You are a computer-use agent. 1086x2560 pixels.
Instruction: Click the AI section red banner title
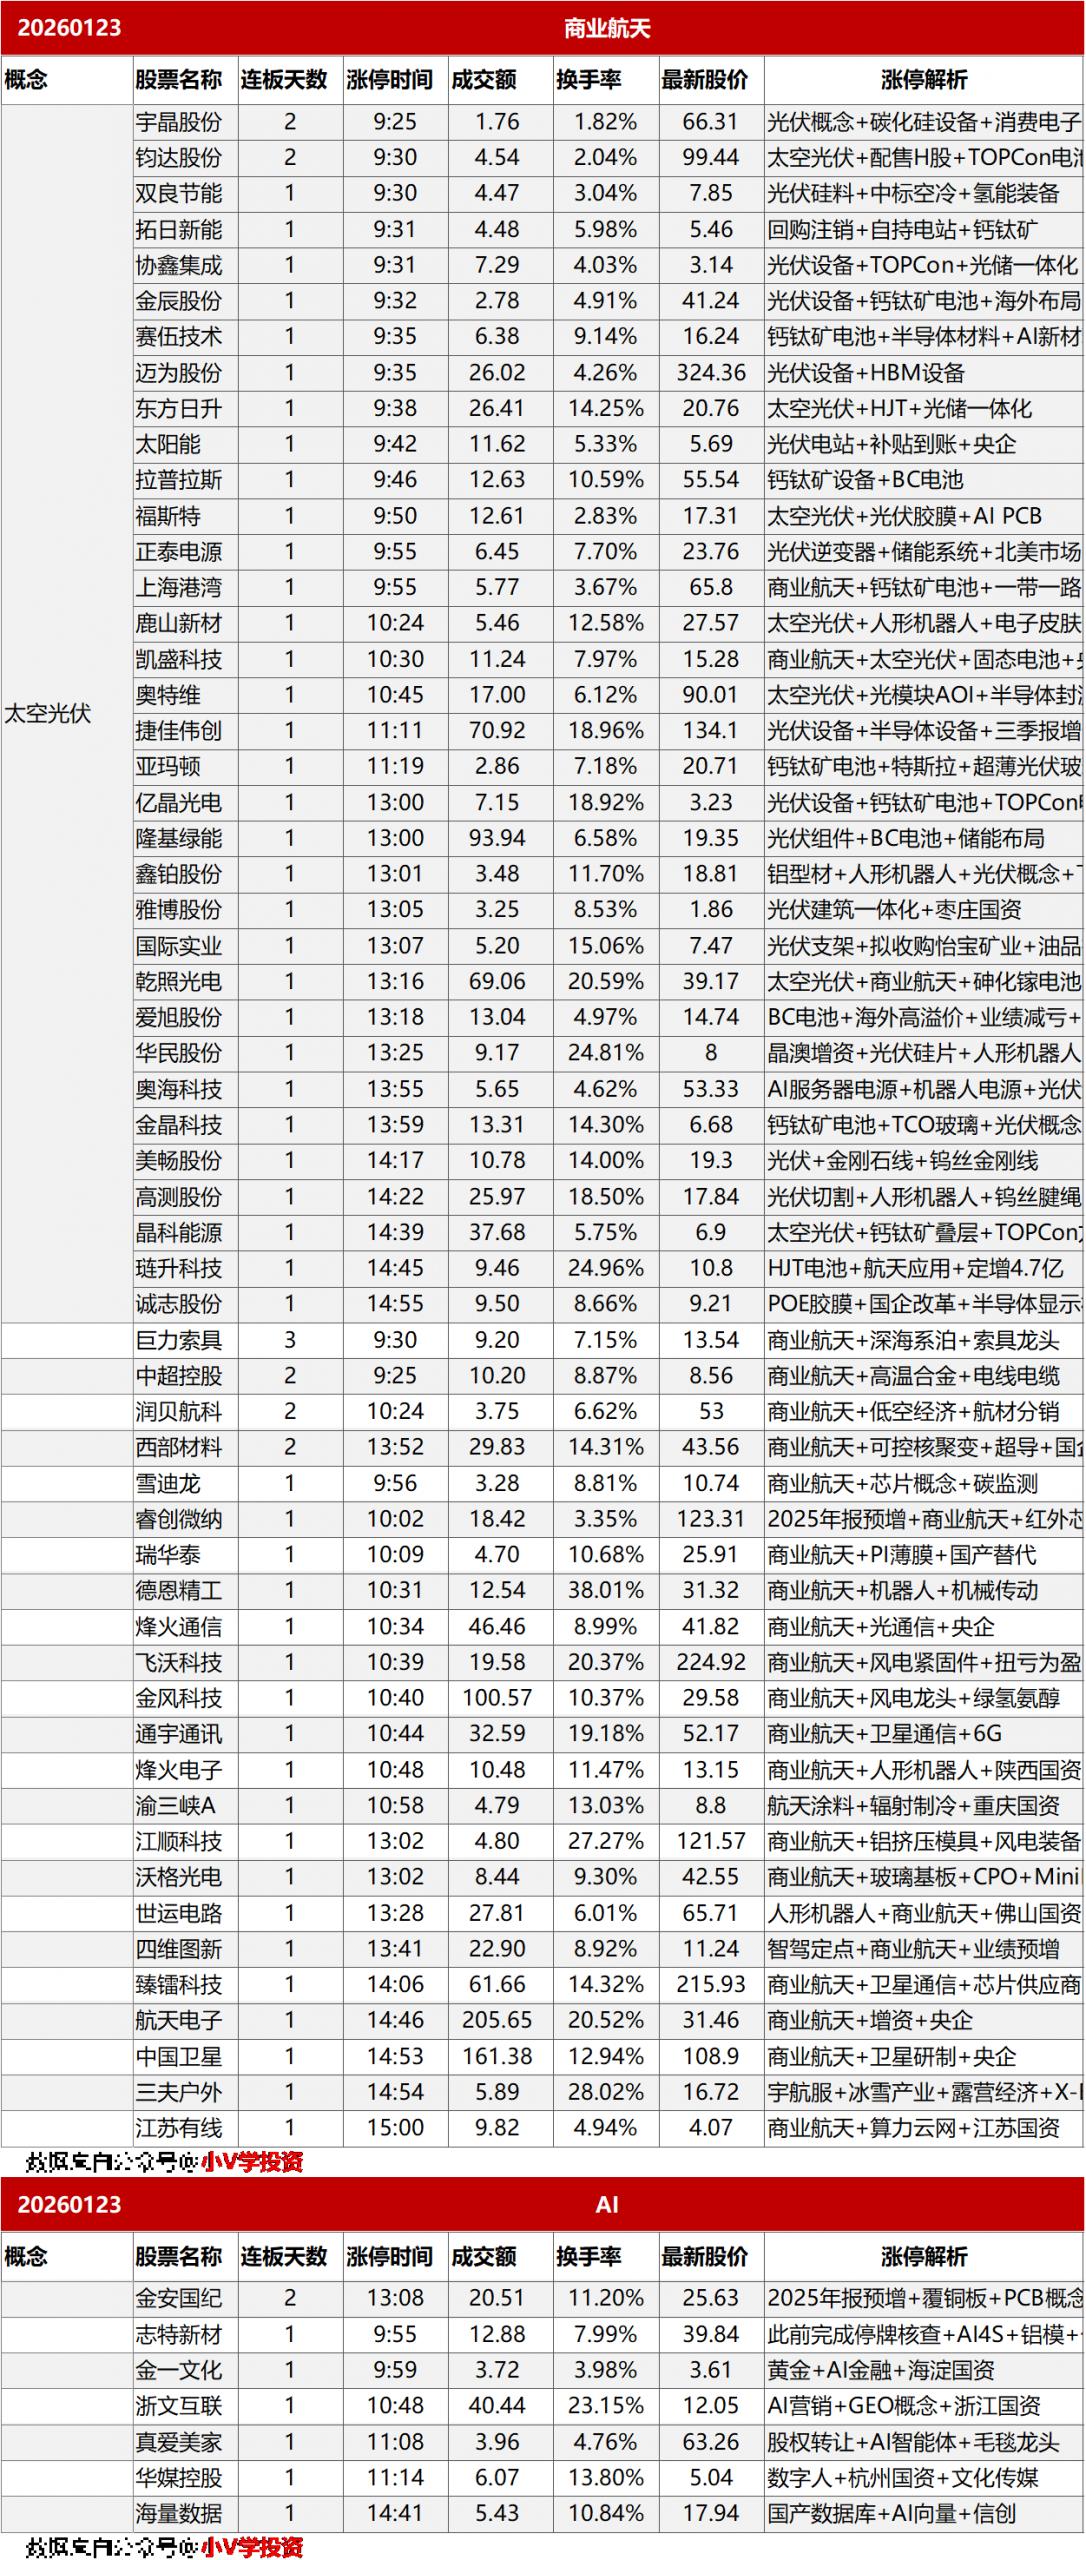point(607,2205)
